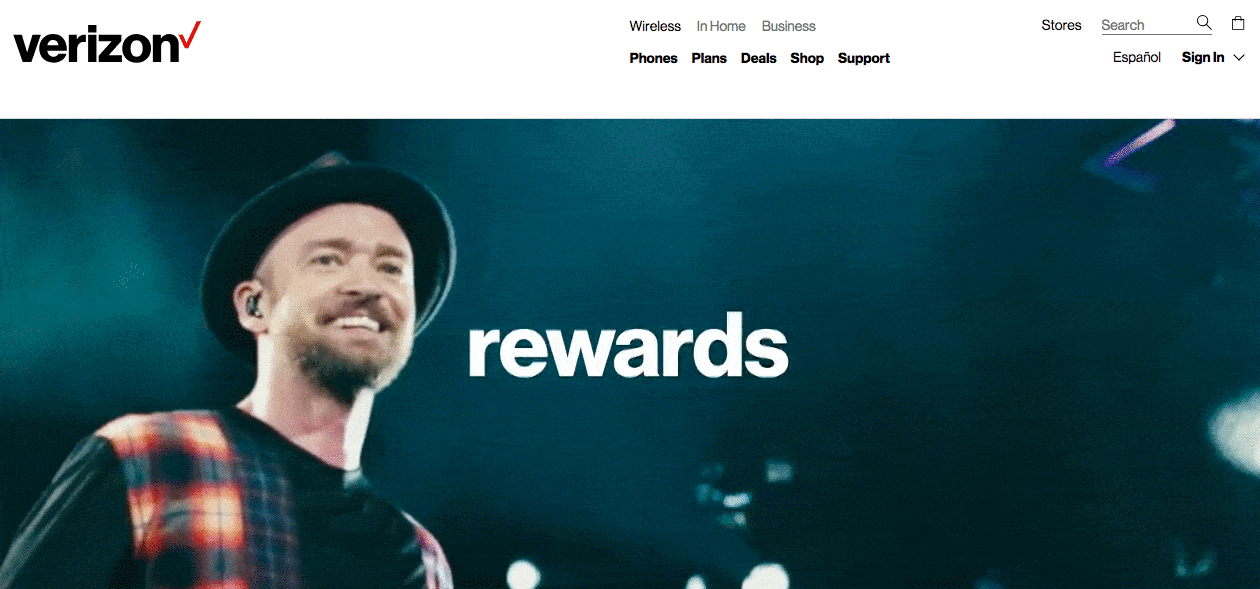Open the Sign In menu
Screen dimensions: 1260x589
click(x=1203, y=57)
